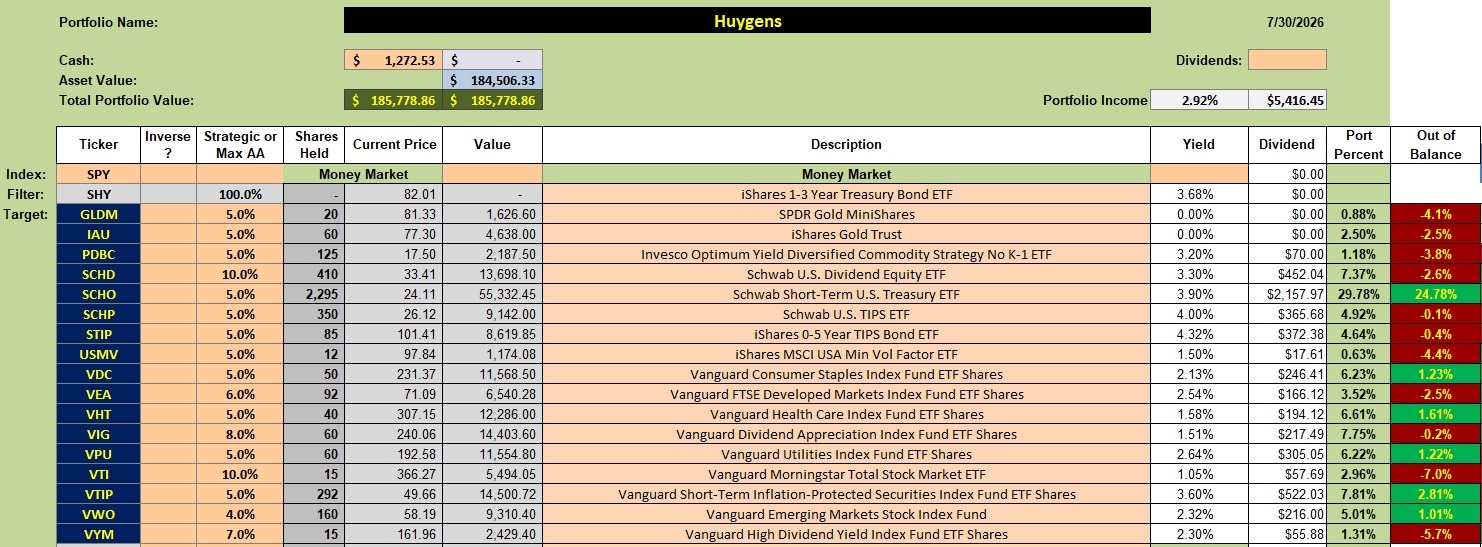This screenshot has width=1482, height=547.
Task: Click the SHY filter ticker cell
Action: [x=98, y=194]
